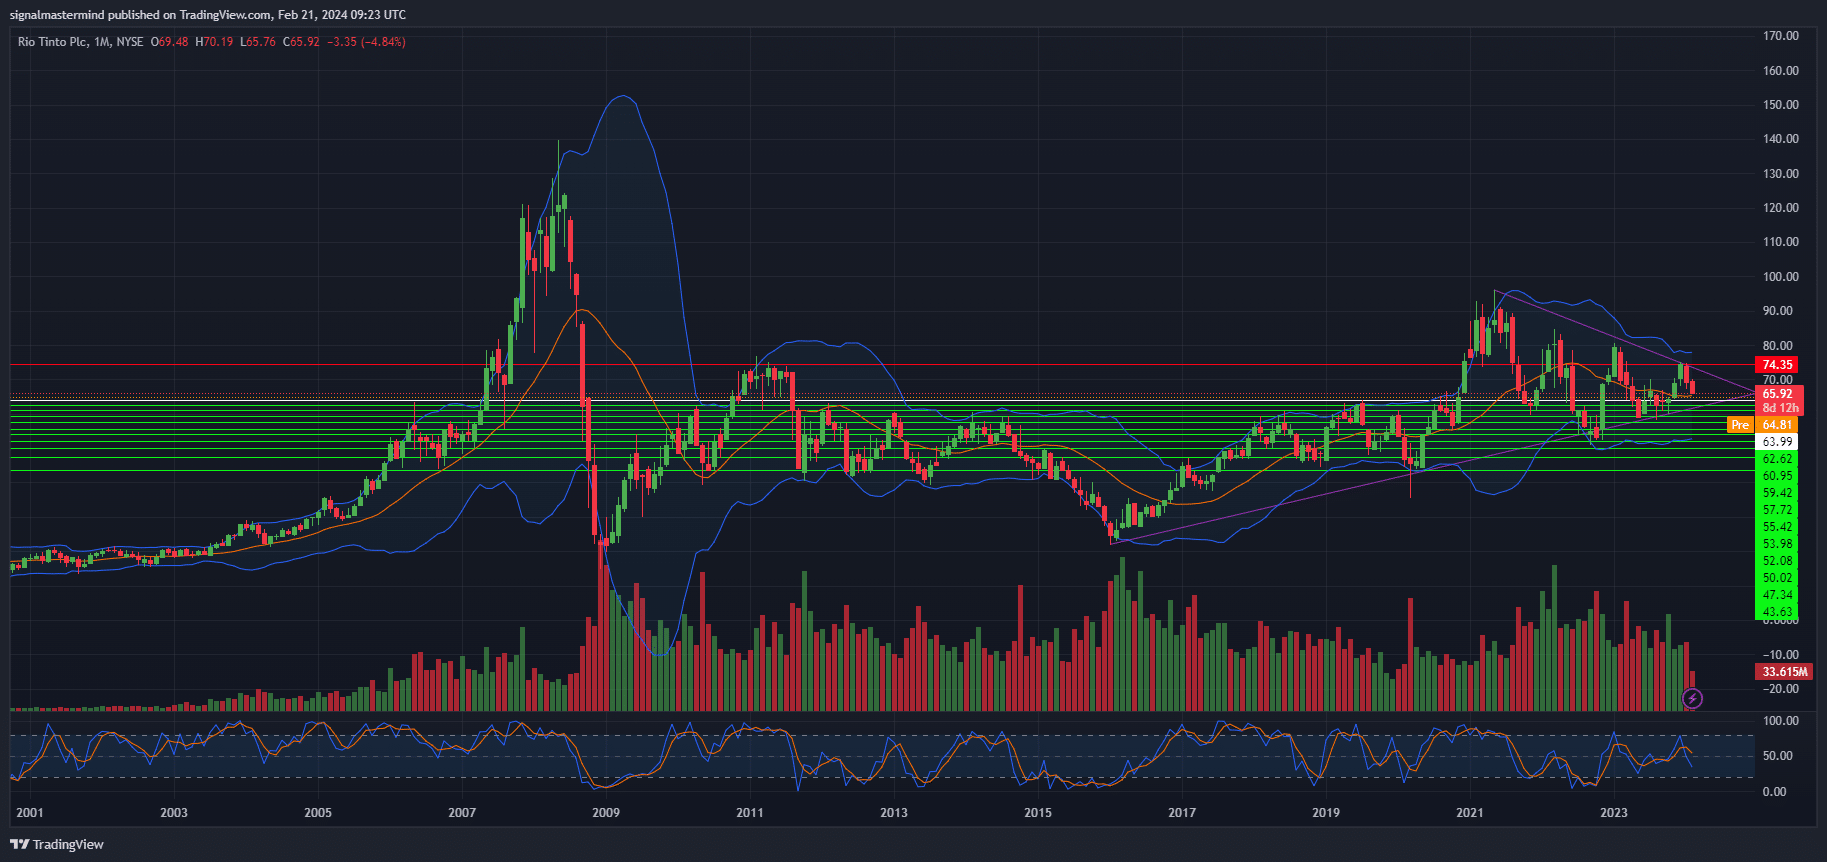Viewport: 1827px width, 862px height.
Task: Click the −10.00 axis label
Action: pyautogui.click(x=1780, y=655)
